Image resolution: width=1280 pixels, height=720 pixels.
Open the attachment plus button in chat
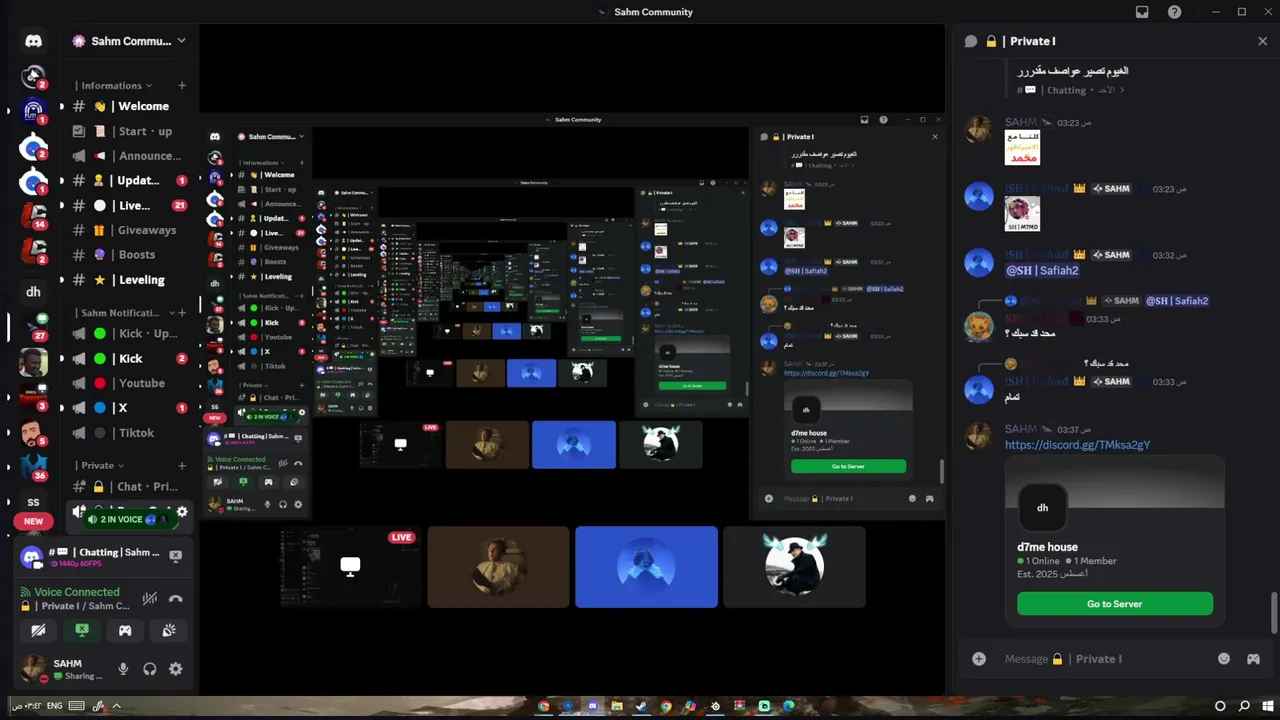979,659
